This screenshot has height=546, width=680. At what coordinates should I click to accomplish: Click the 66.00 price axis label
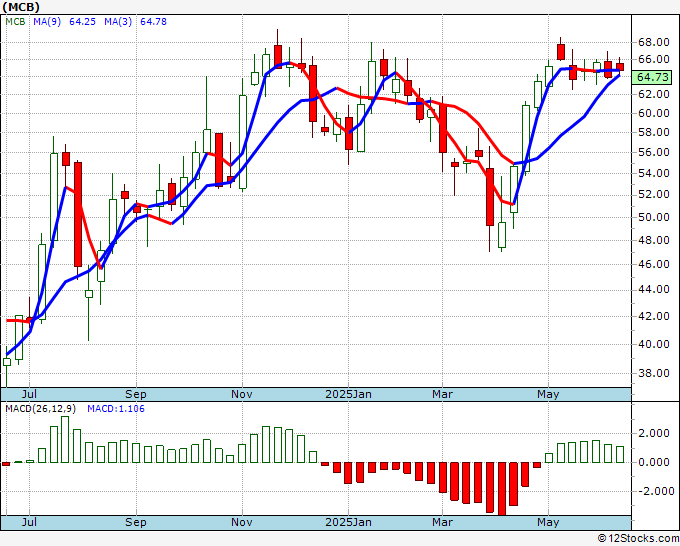653,59
